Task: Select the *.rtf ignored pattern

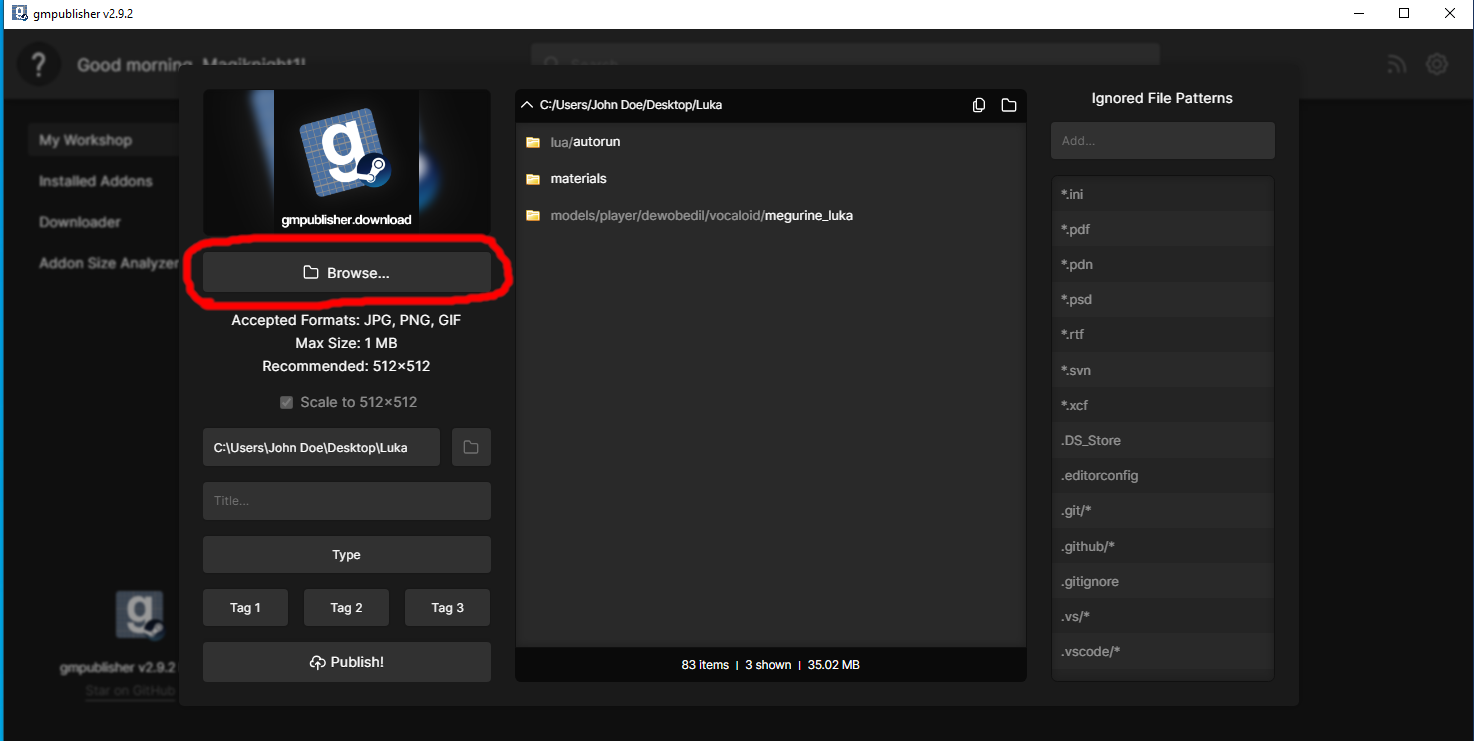Action: click(x=1163, y=334)
